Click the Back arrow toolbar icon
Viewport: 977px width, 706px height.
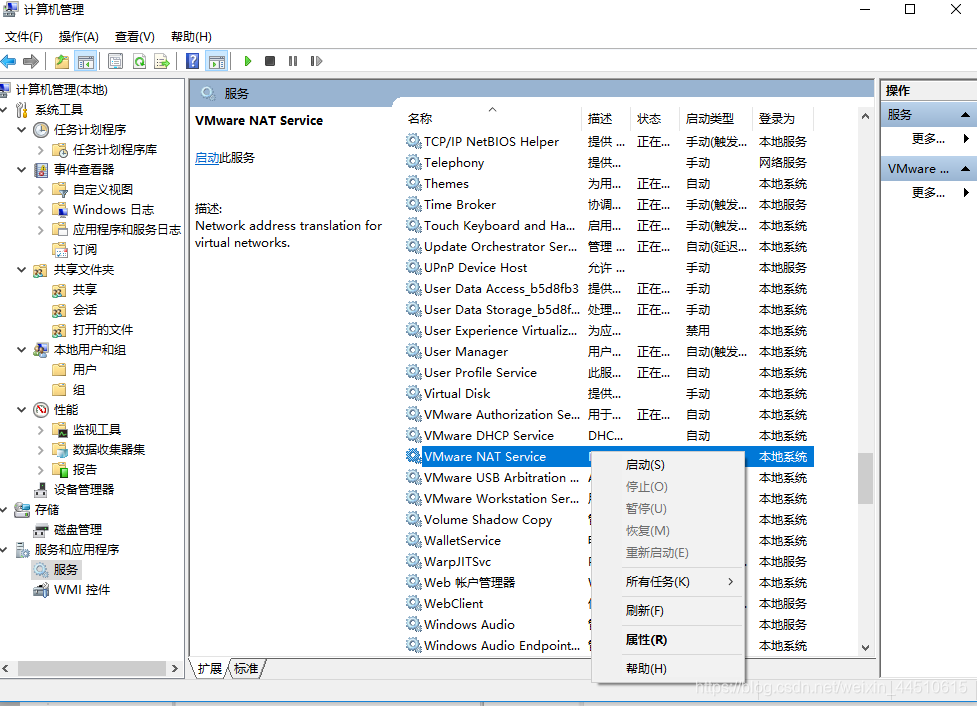[9, 61]
